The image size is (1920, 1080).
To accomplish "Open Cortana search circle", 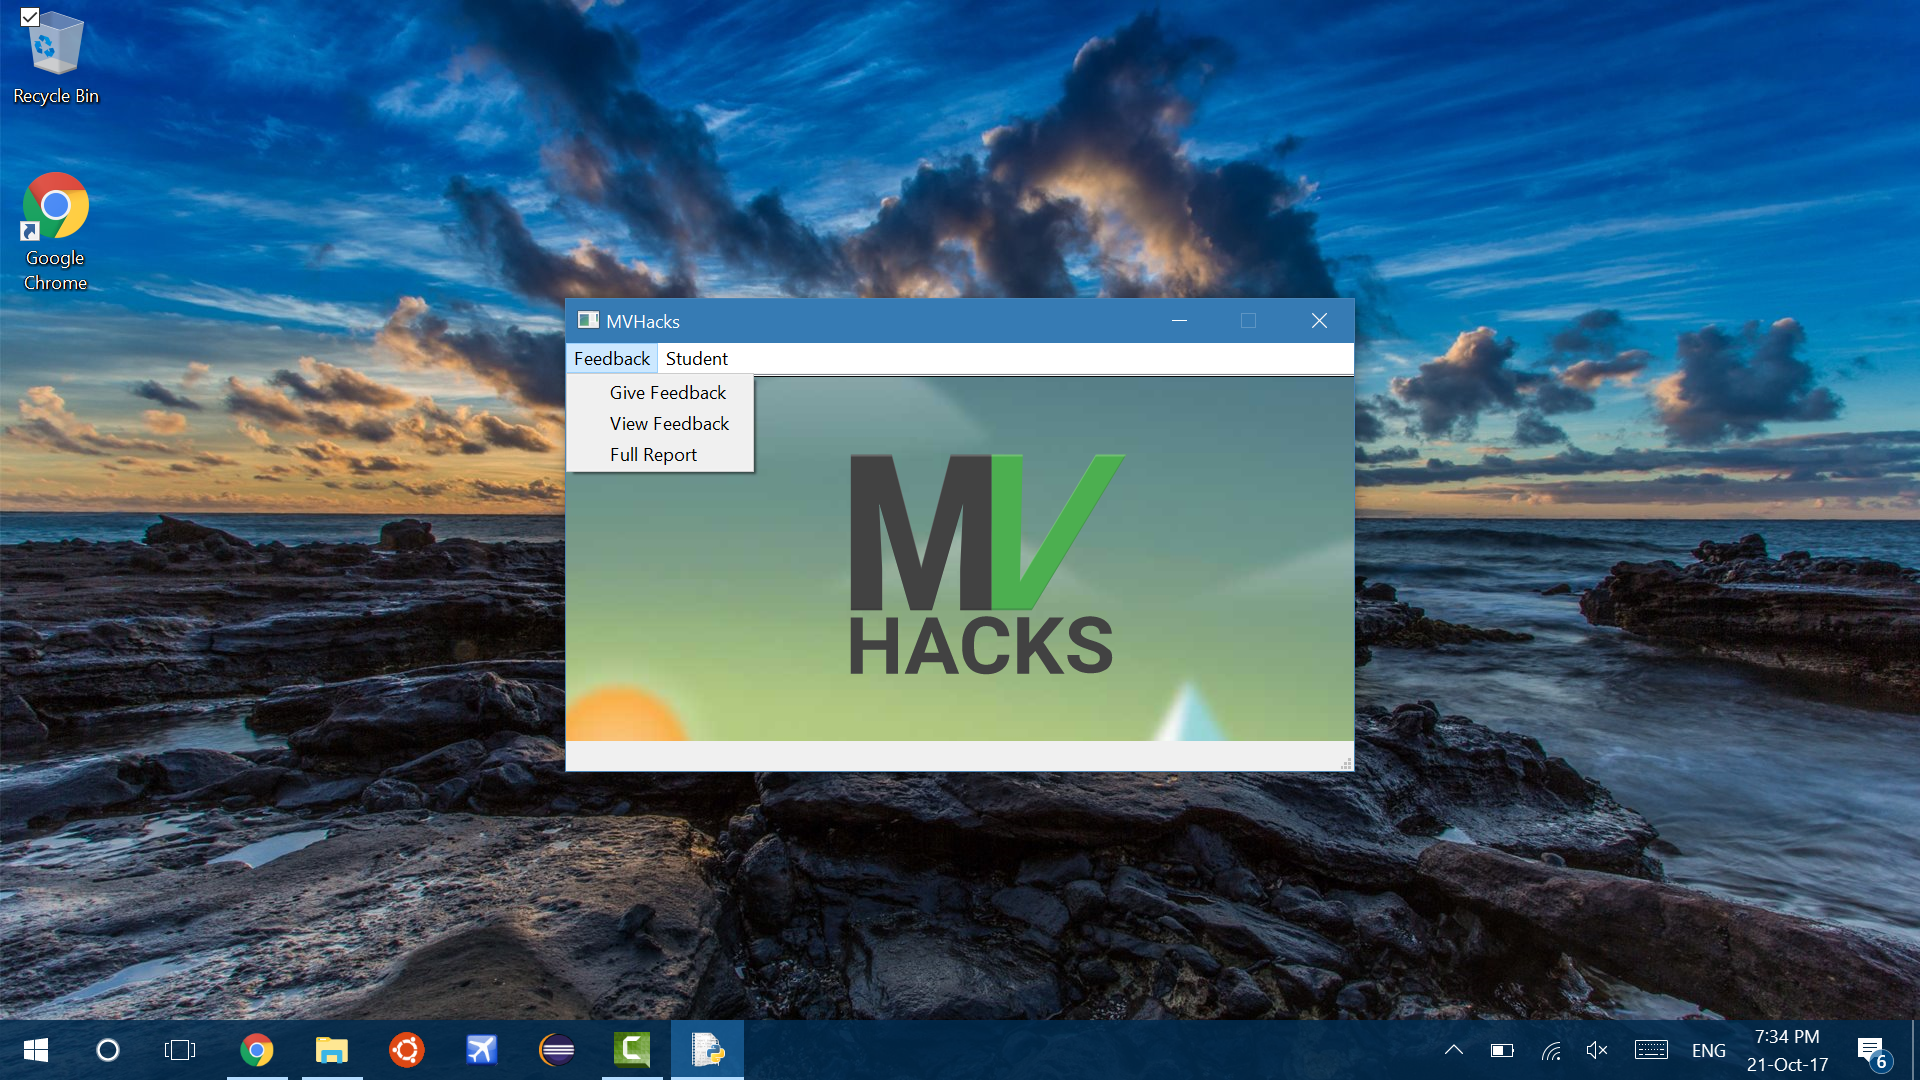I will click(108, 1050).
